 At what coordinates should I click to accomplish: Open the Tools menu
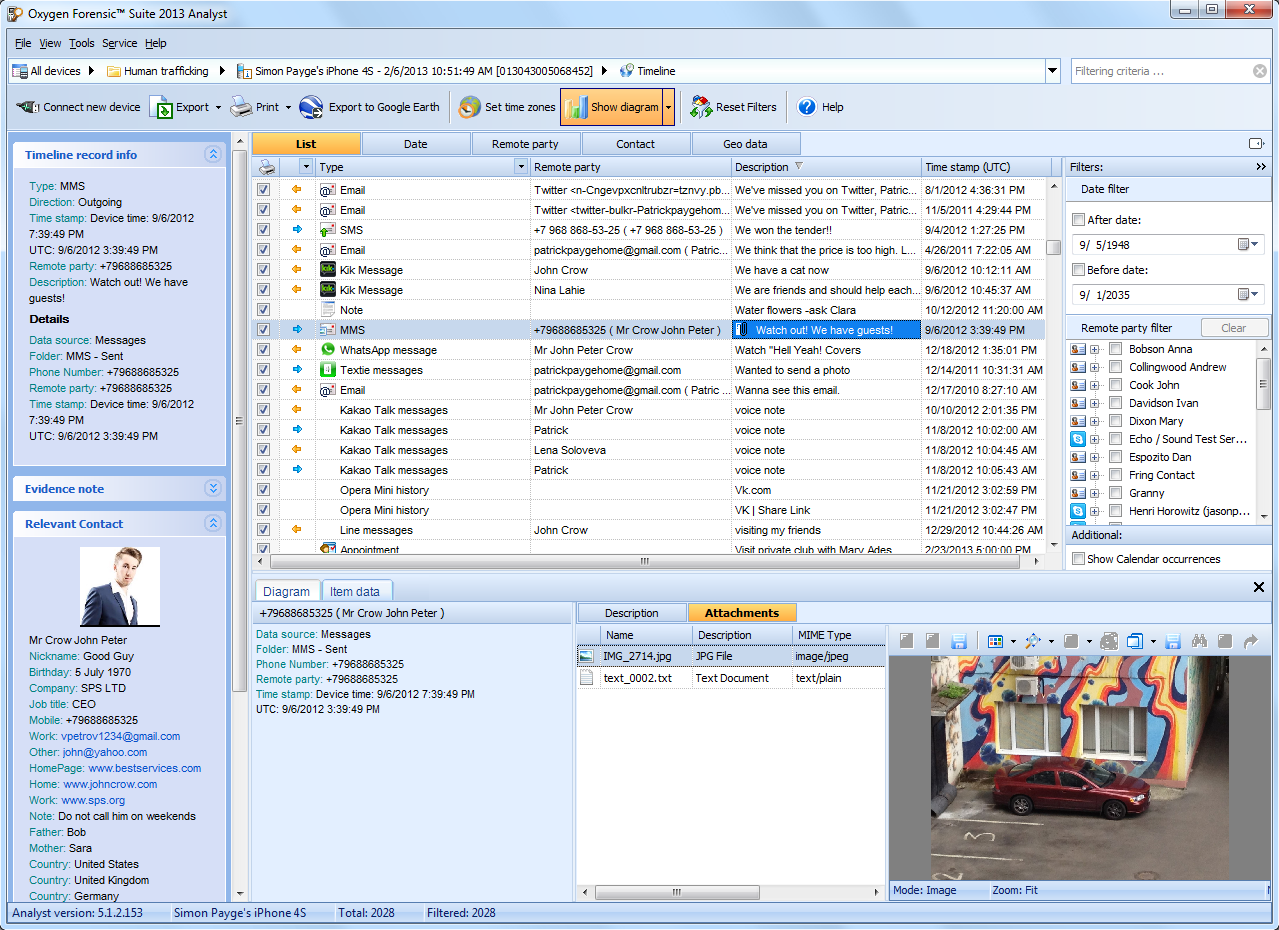(82, 43)
